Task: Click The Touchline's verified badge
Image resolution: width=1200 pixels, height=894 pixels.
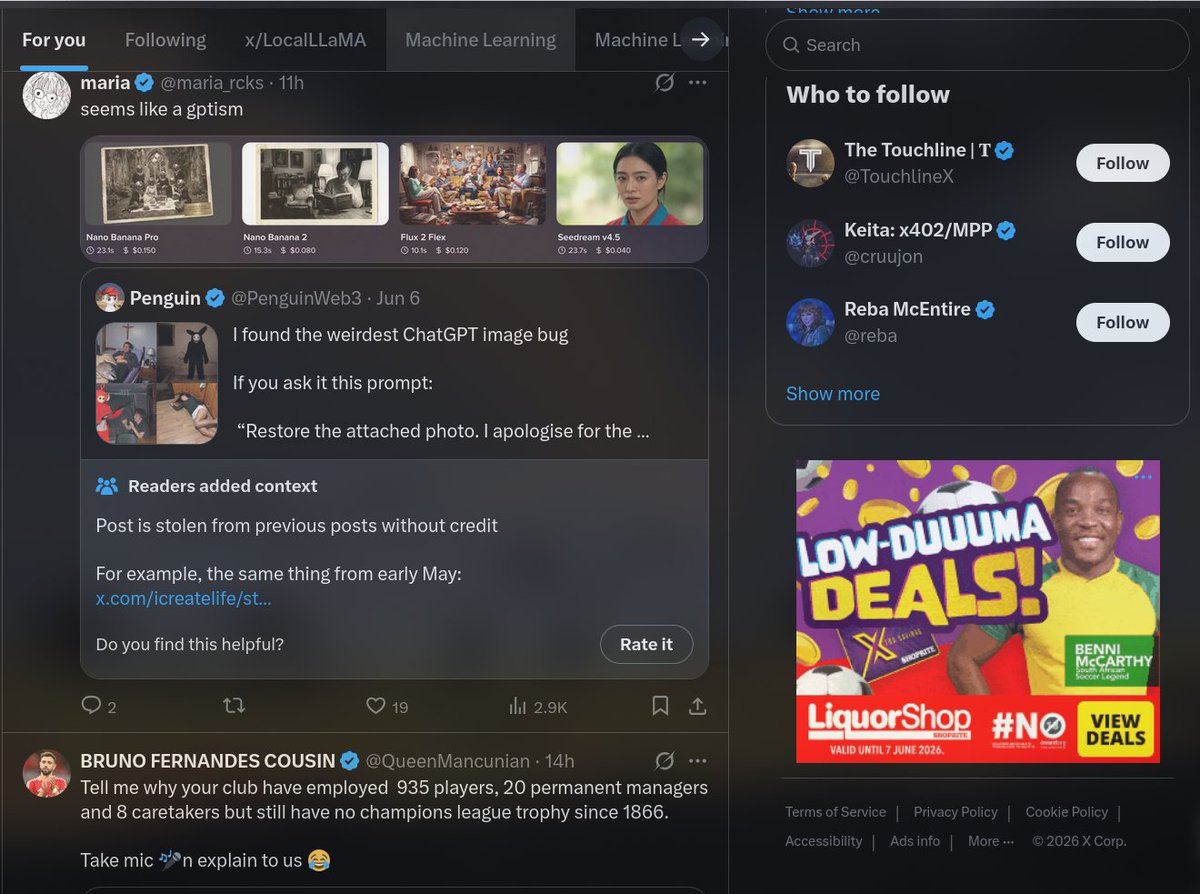Action: (x=1004, y=150)
